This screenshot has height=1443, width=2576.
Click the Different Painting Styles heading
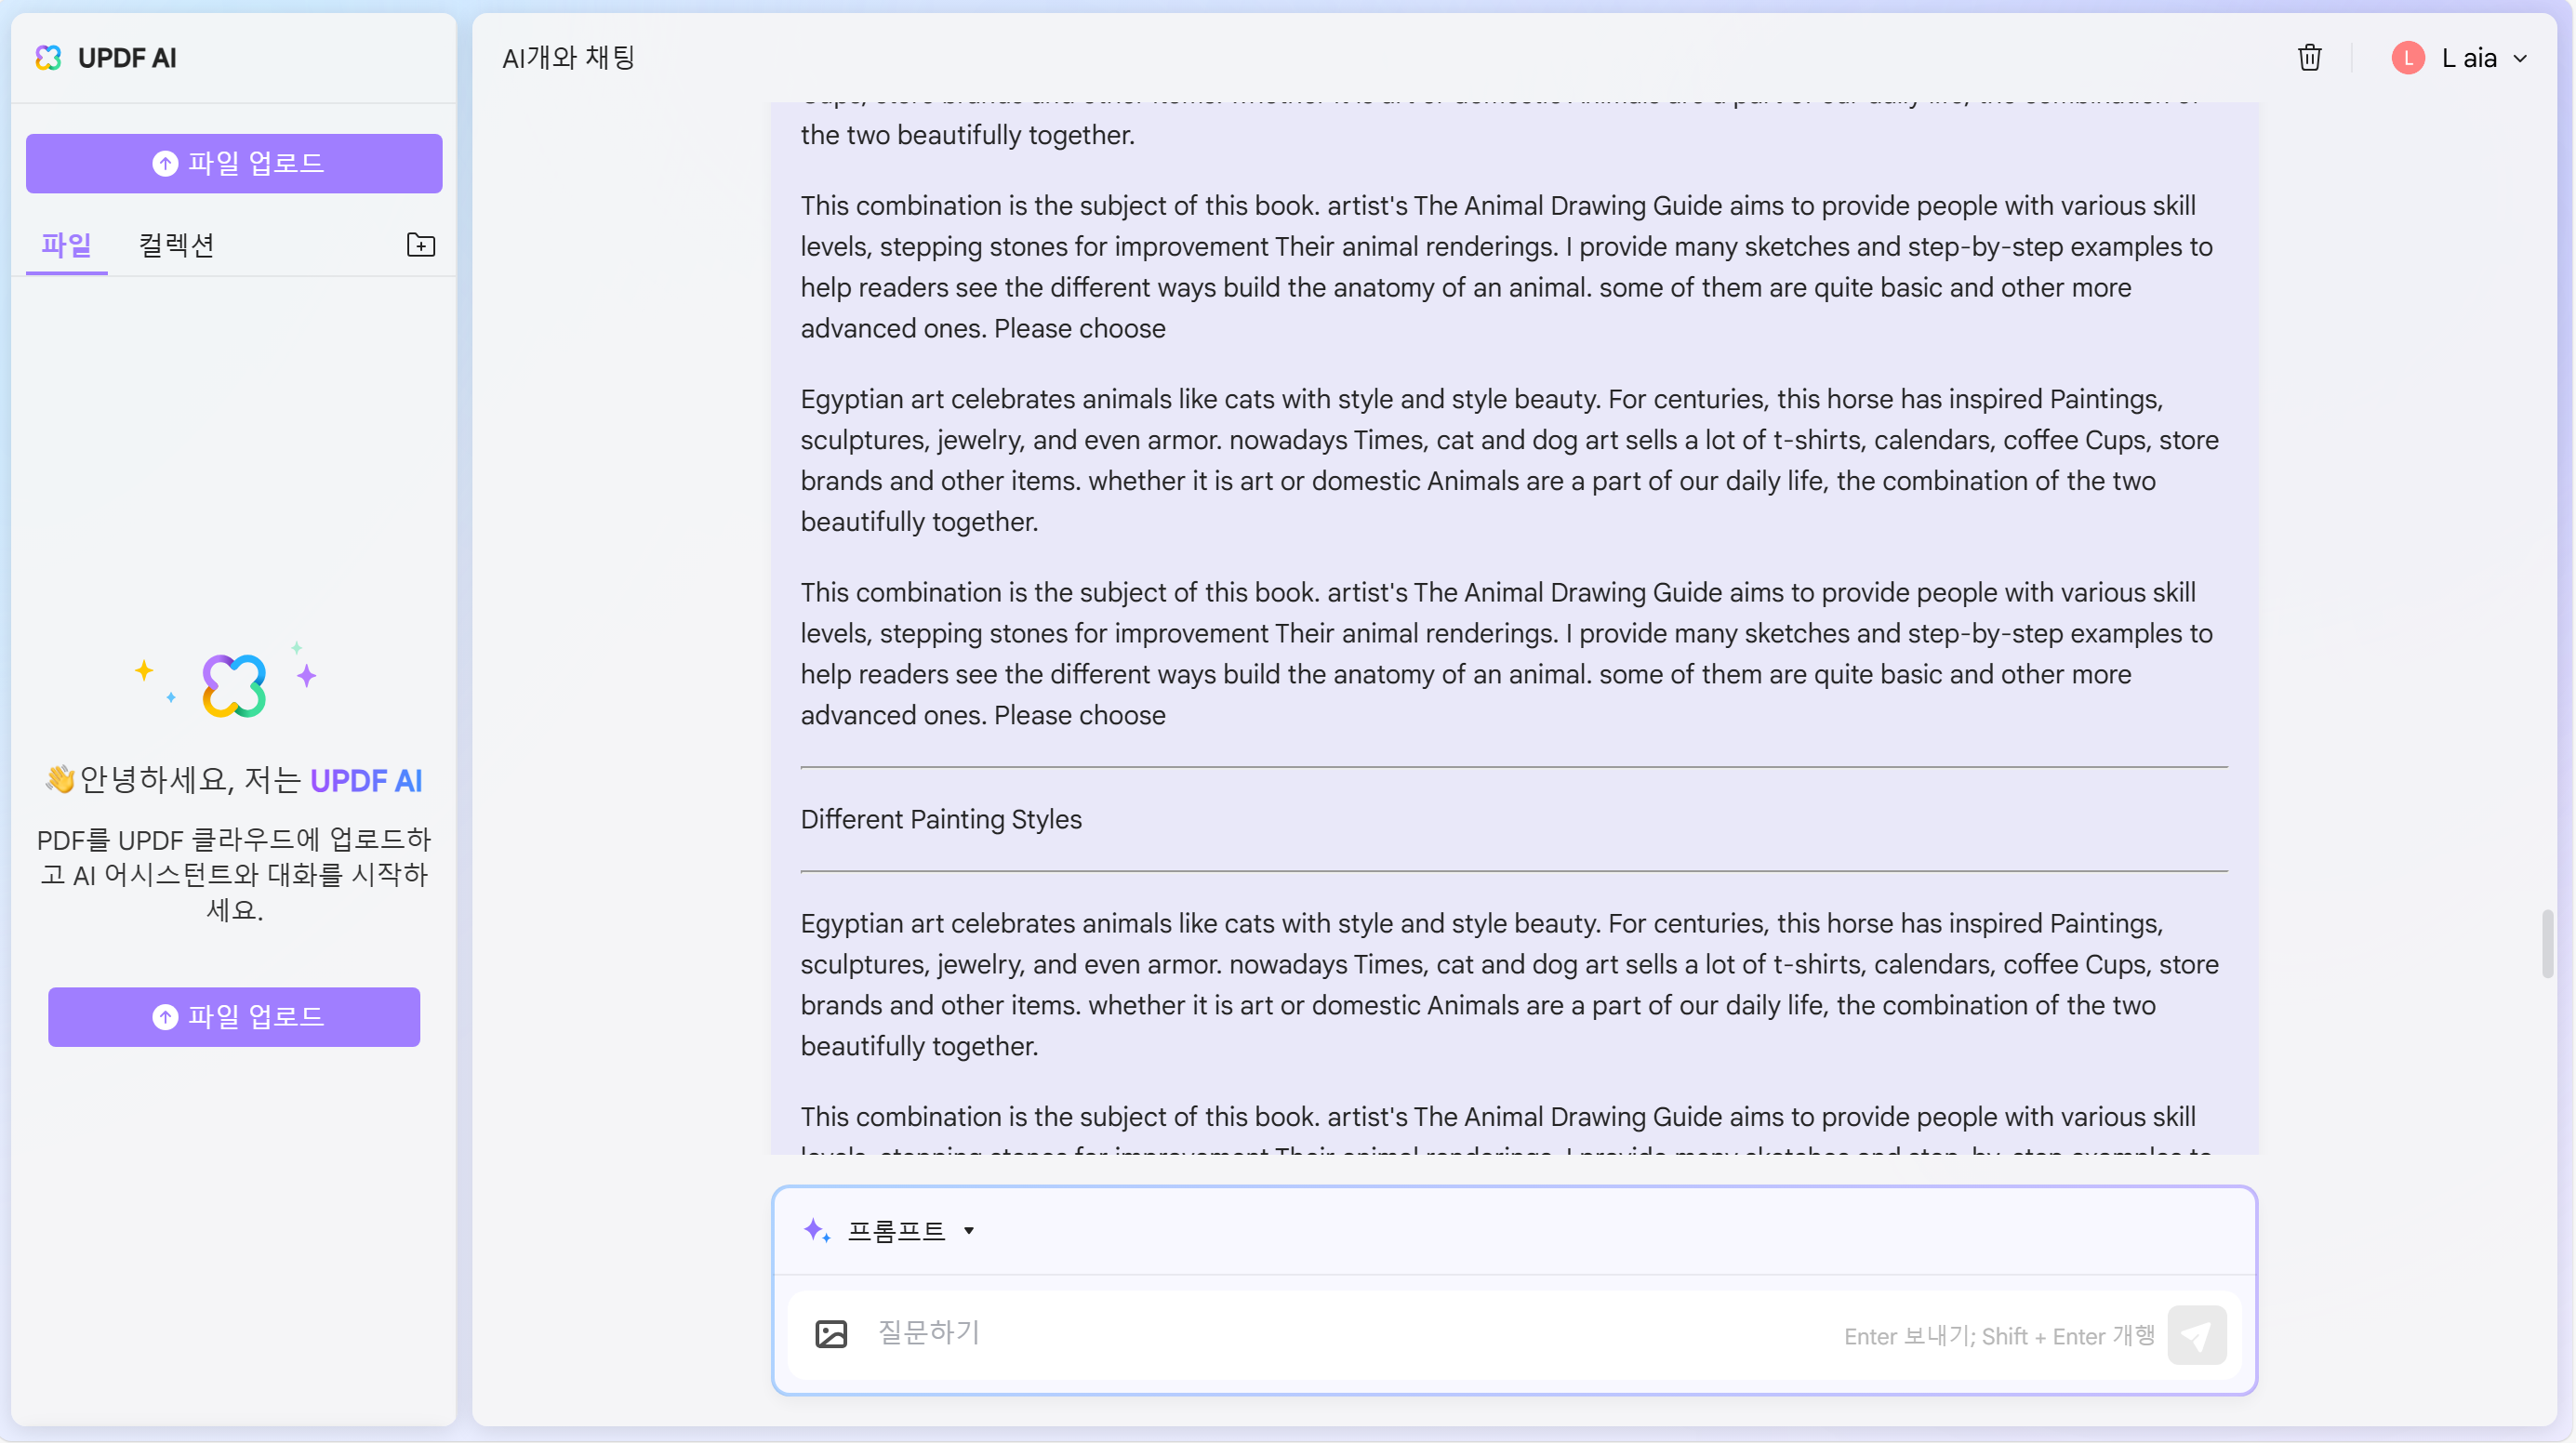[941, 819]
